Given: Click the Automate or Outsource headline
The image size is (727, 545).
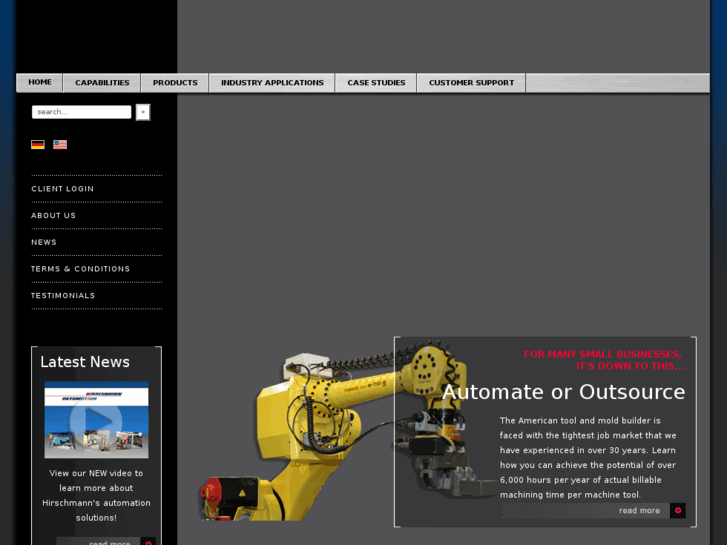Looking at the screenshot, I should (x=563, y=392).
